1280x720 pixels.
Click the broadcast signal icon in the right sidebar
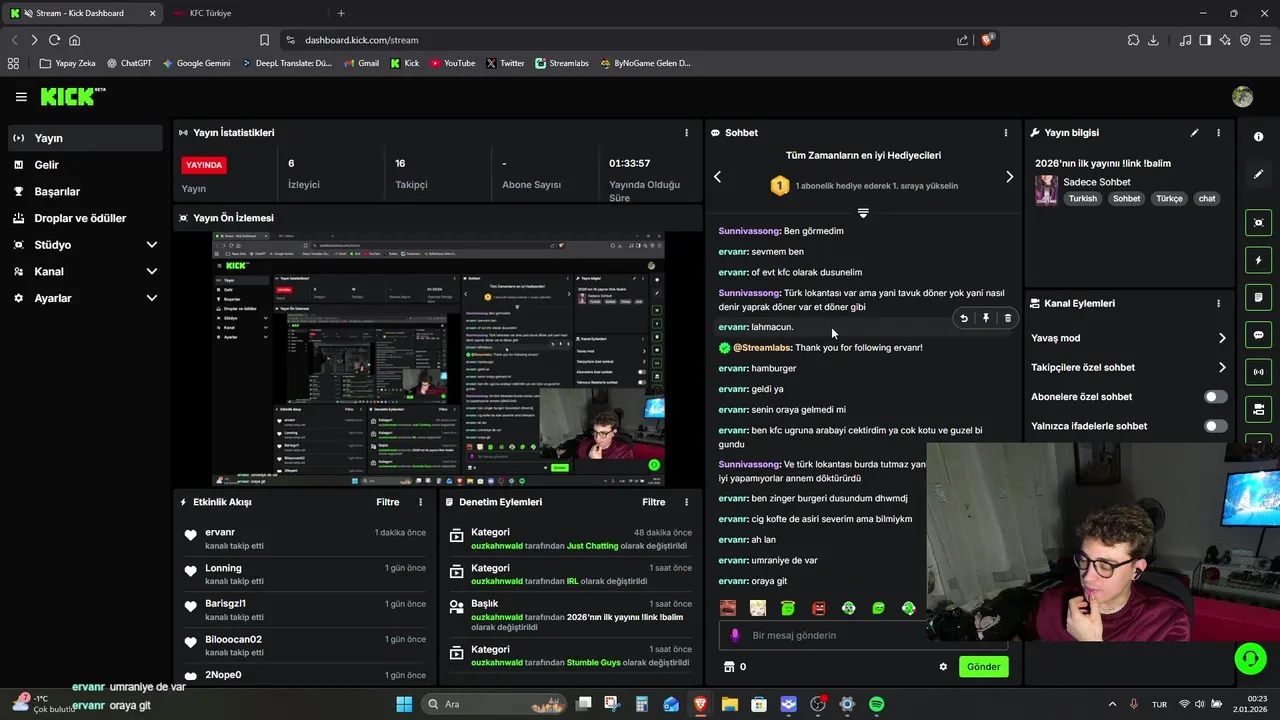(1258, 372)
